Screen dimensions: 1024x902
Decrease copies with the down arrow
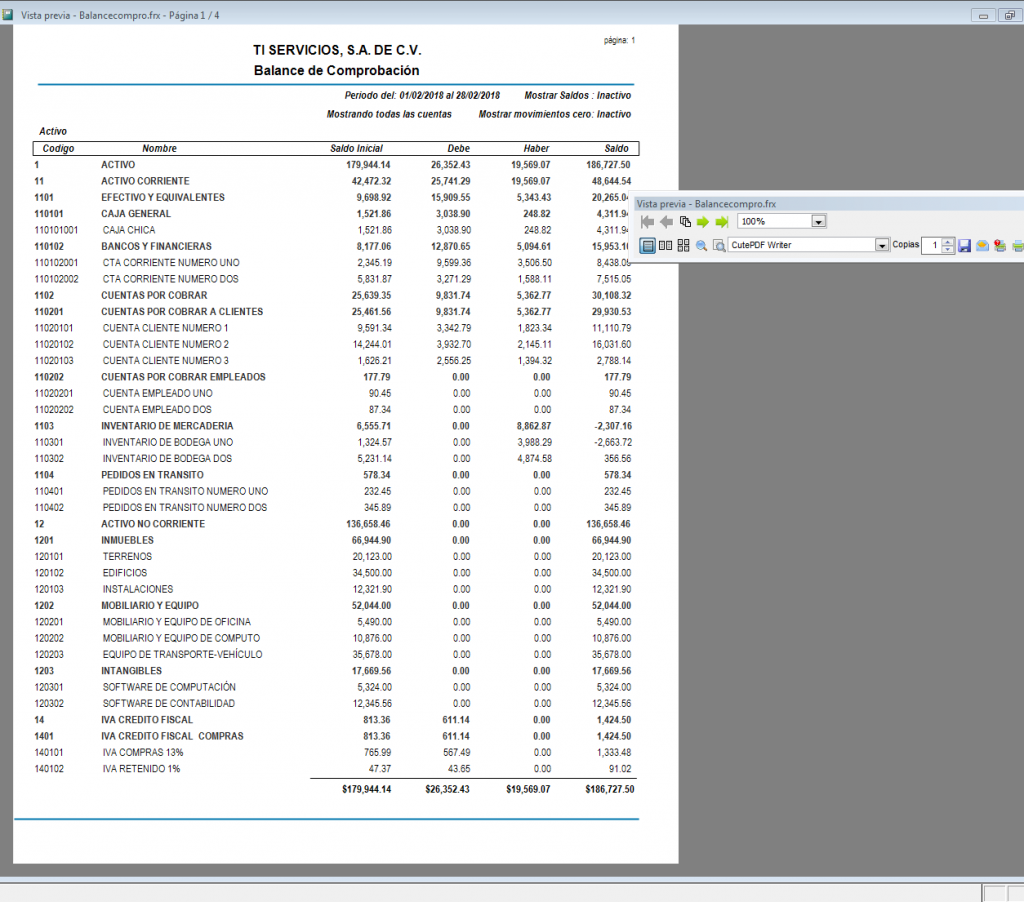coord(948,250)
